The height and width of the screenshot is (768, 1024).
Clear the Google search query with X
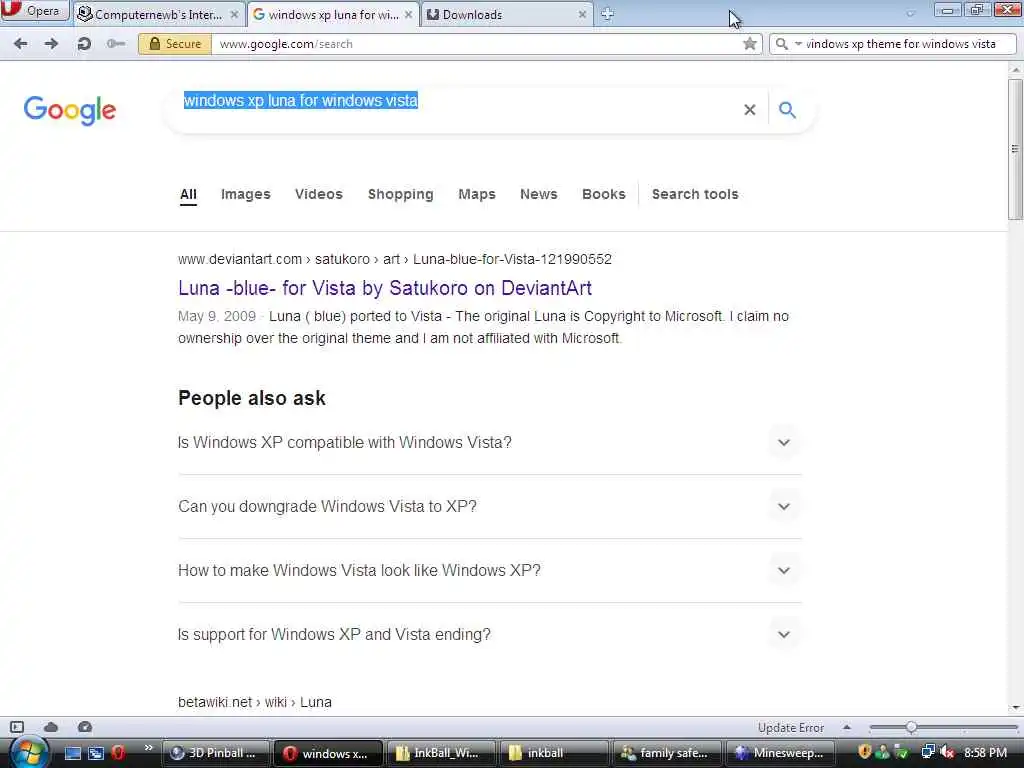coord(750,110)
